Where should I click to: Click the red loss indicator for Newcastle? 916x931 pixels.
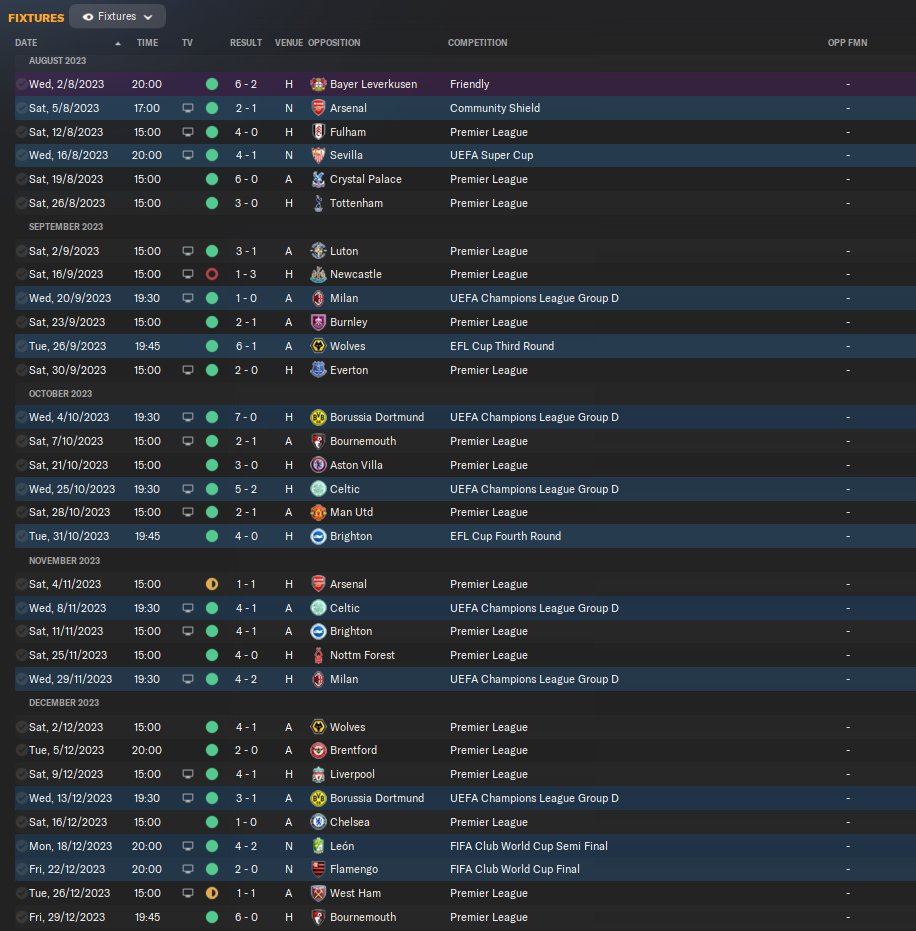(x=212, y=274)
